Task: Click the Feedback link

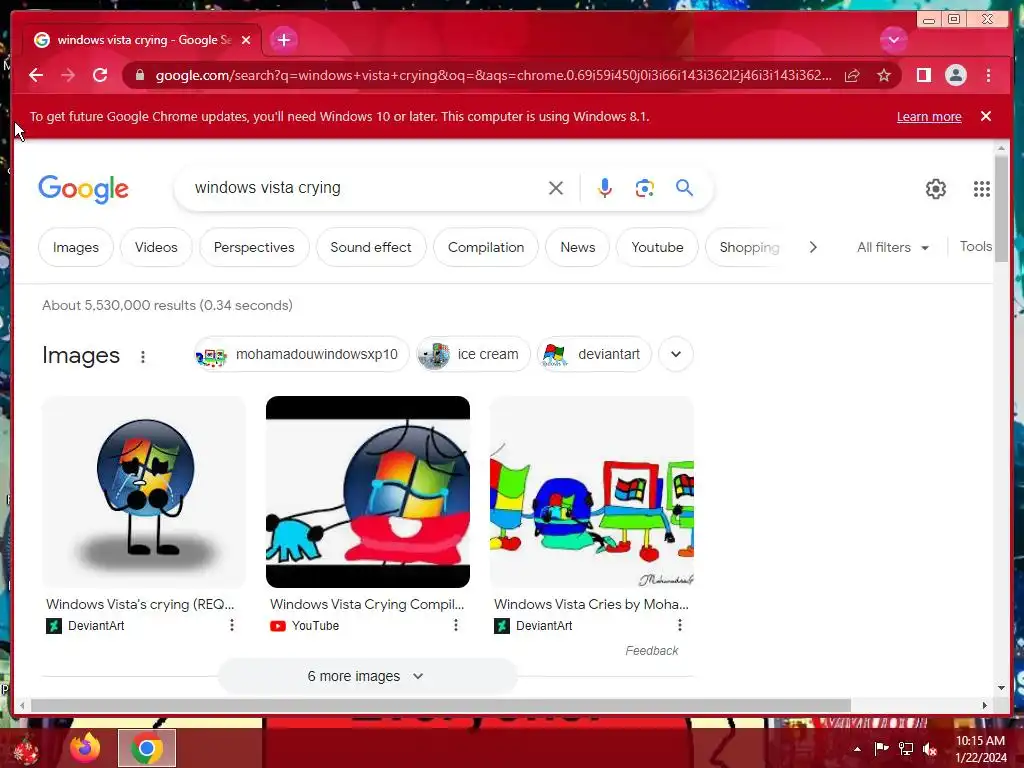Action: coord(652,650)
